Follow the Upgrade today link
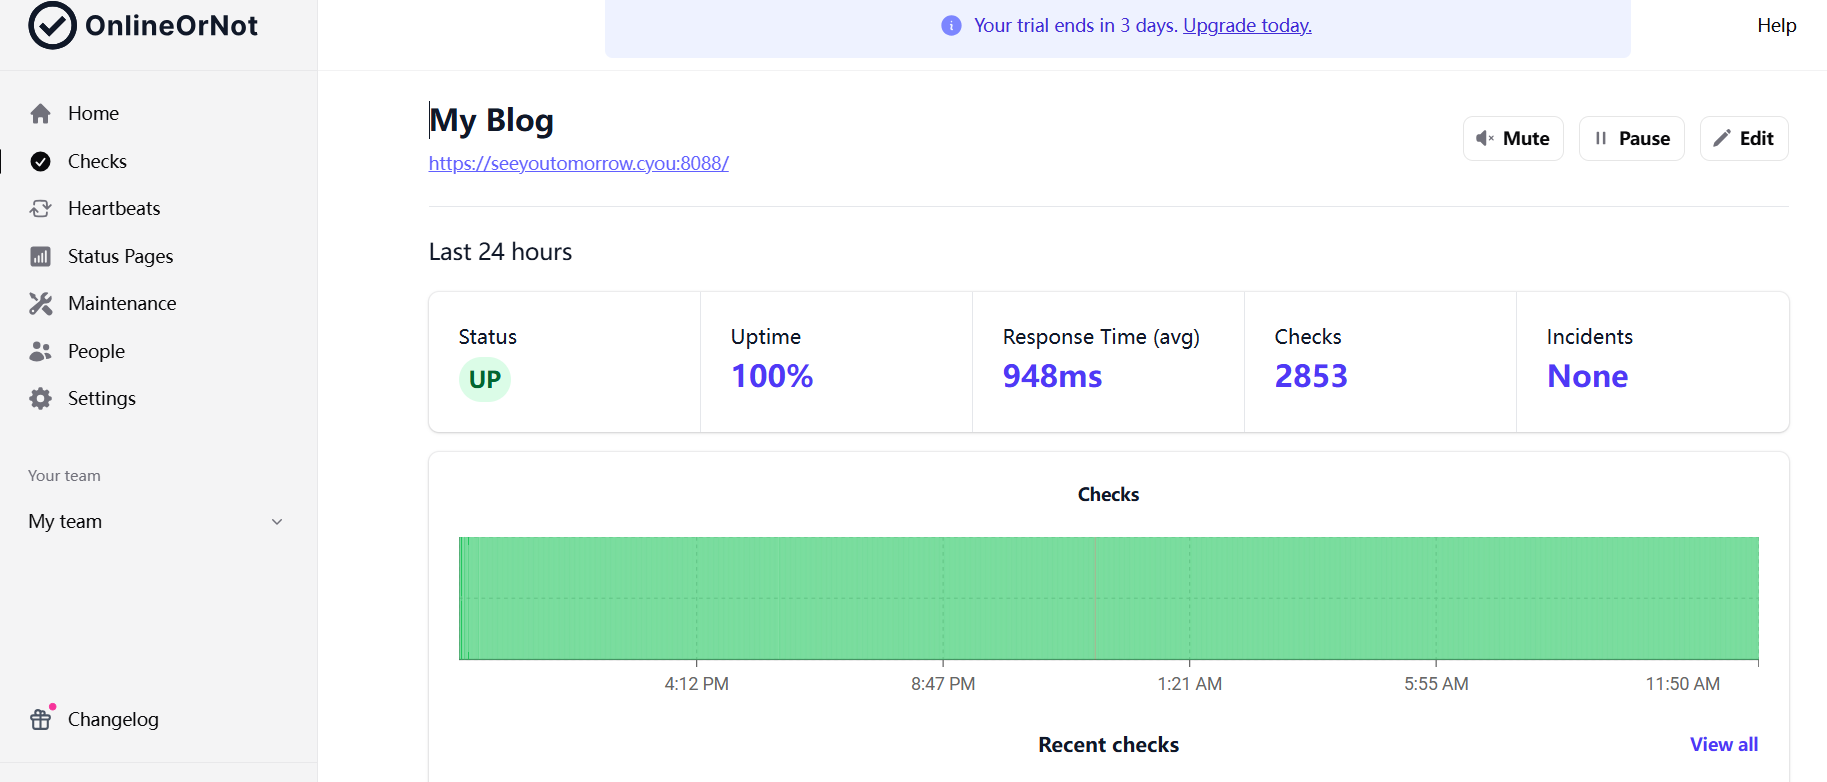The image size is (1827, 782). [1247, 26]
